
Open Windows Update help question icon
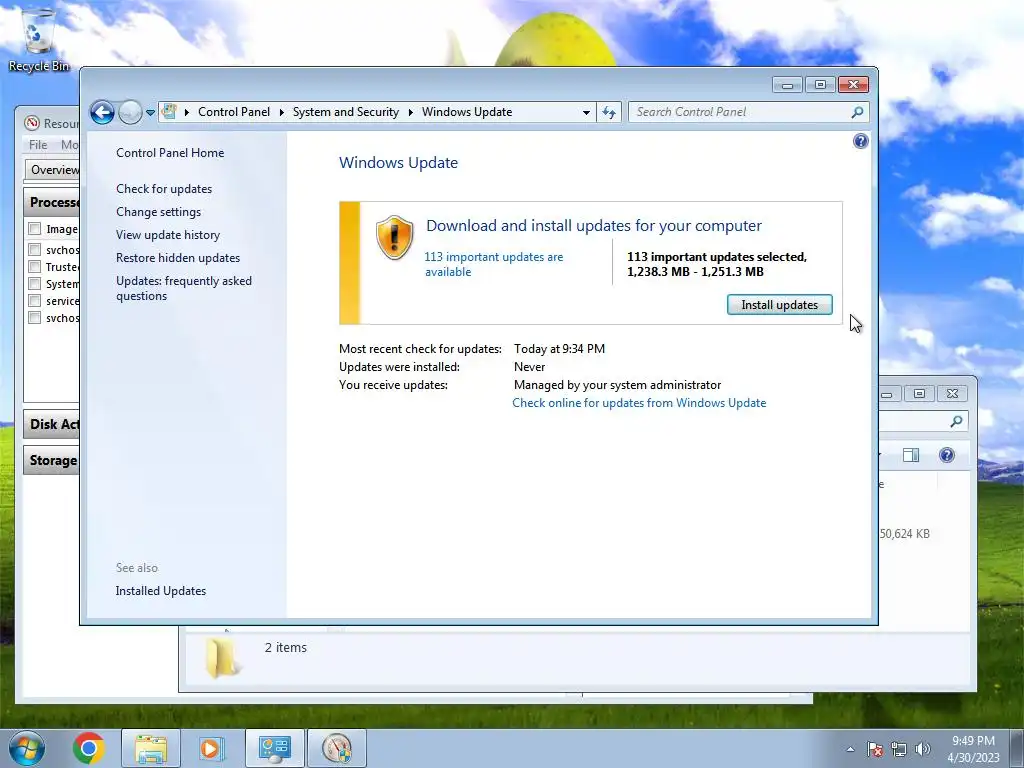point(860,141)
